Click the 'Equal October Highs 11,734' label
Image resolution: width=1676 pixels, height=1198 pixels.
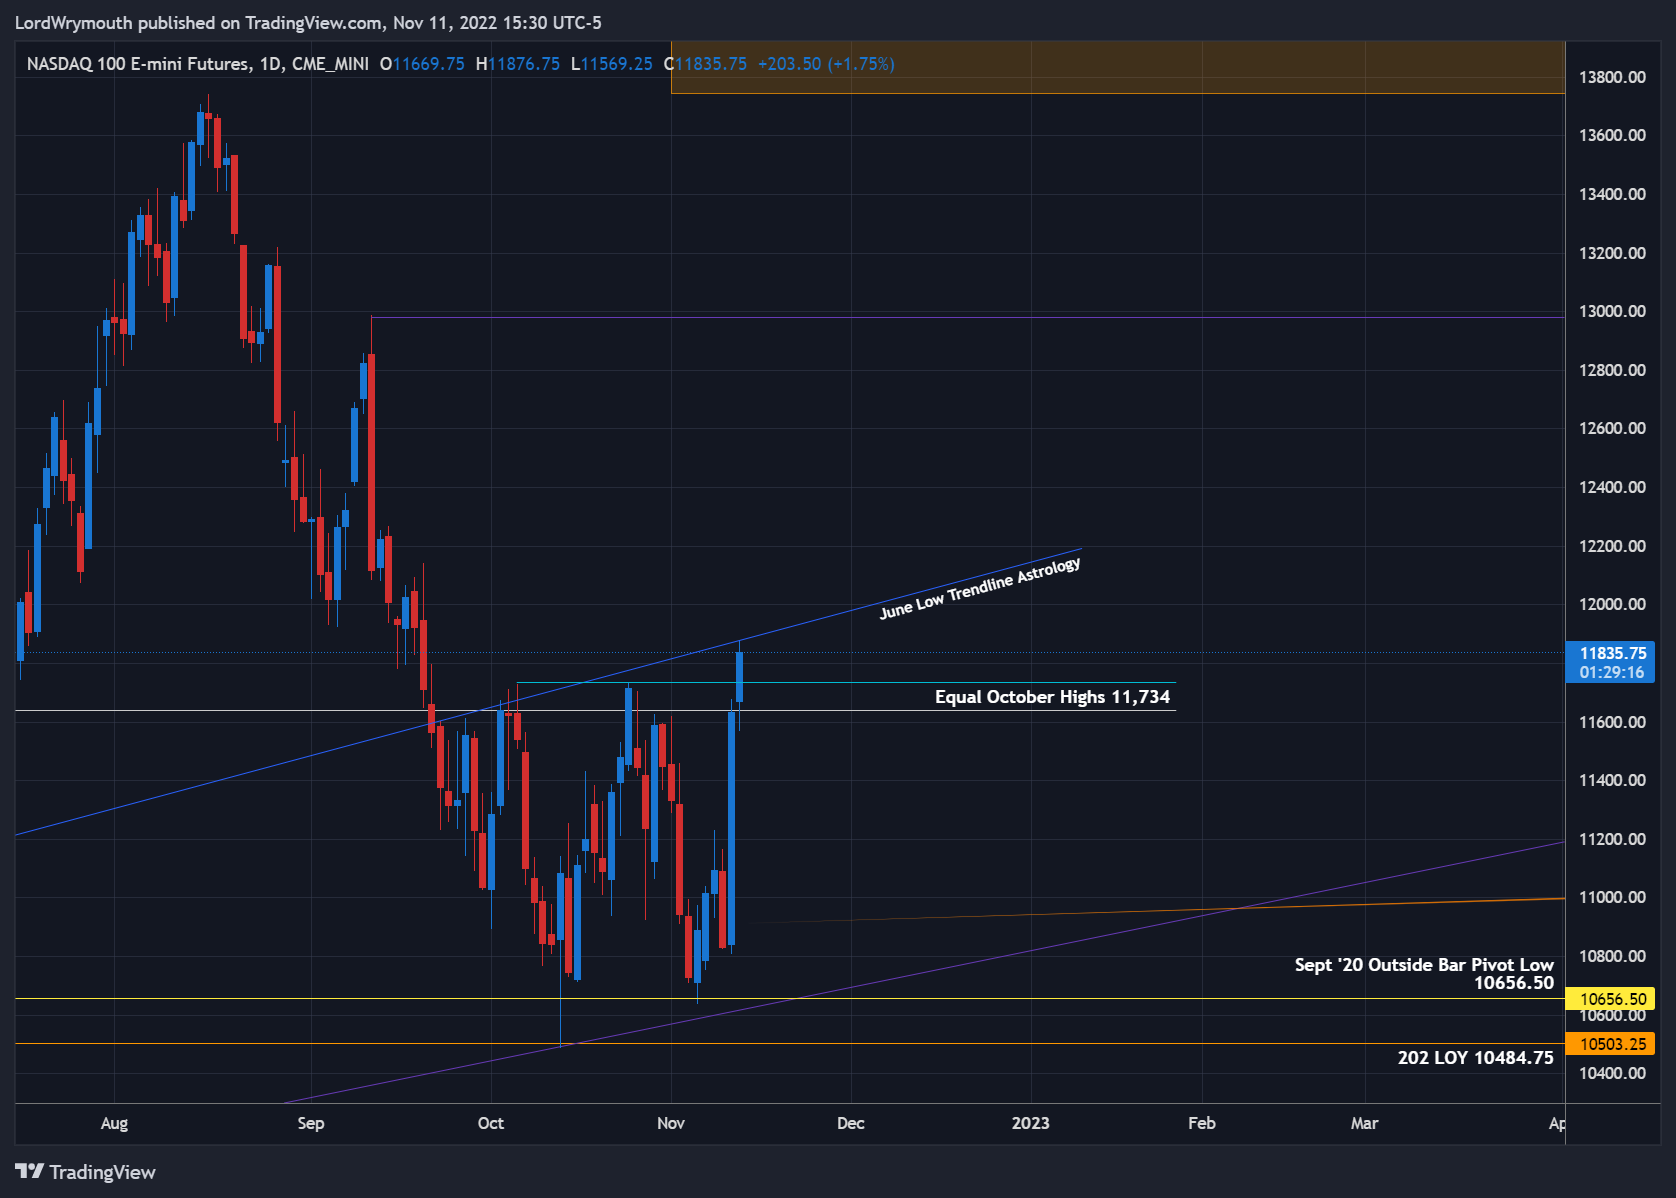1052,697
